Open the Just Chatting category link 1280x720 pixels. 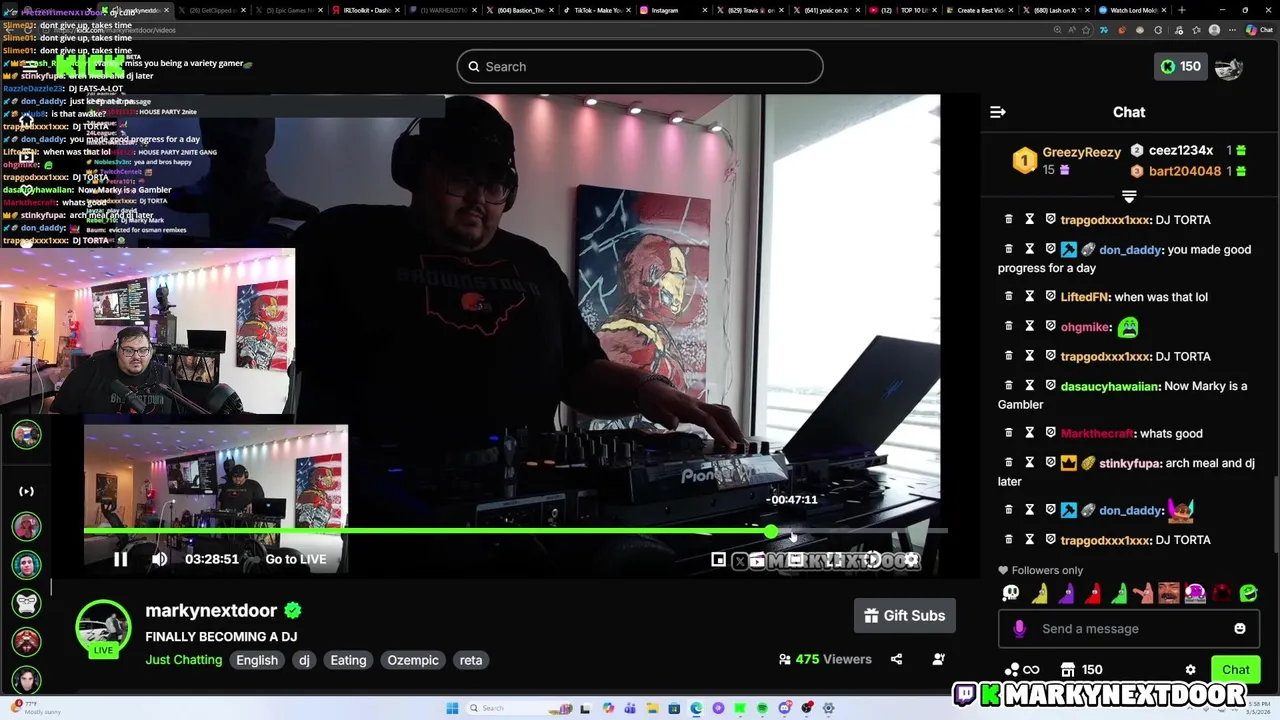click(184, 660)
